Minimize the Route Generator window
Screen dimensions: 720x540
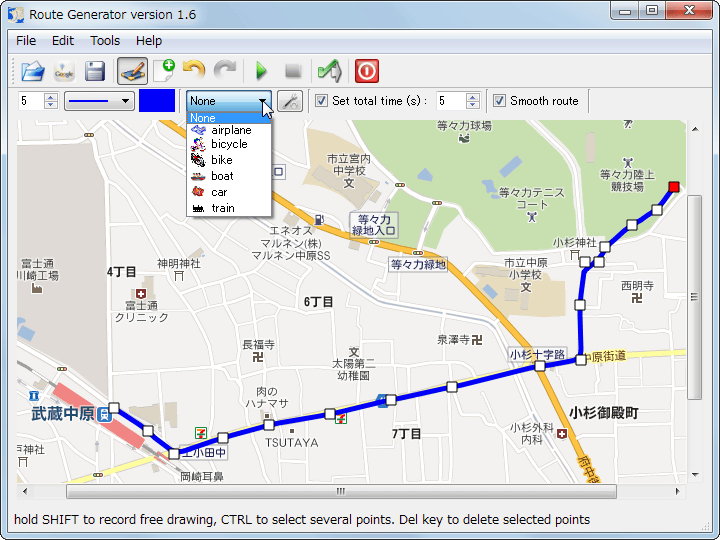click(625, 11)
